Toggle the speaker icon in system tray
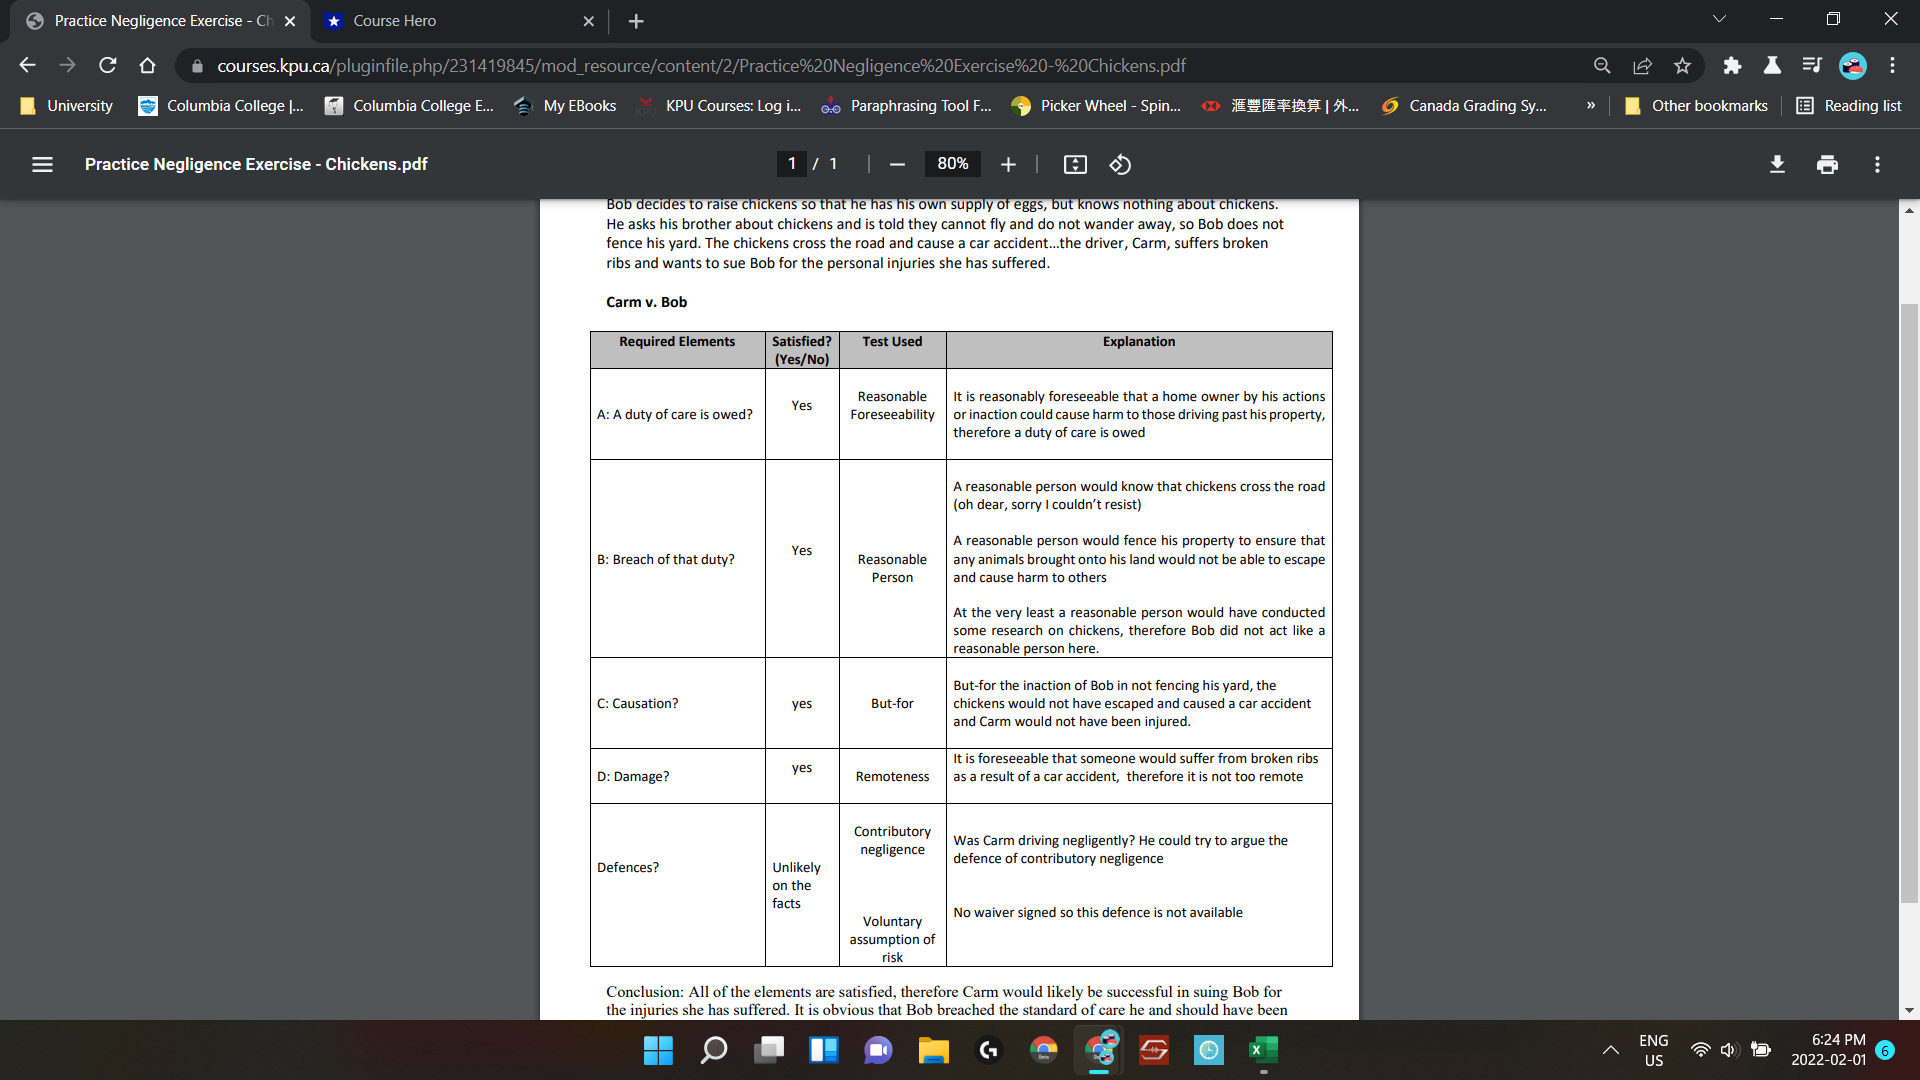 point(1729,1050)
